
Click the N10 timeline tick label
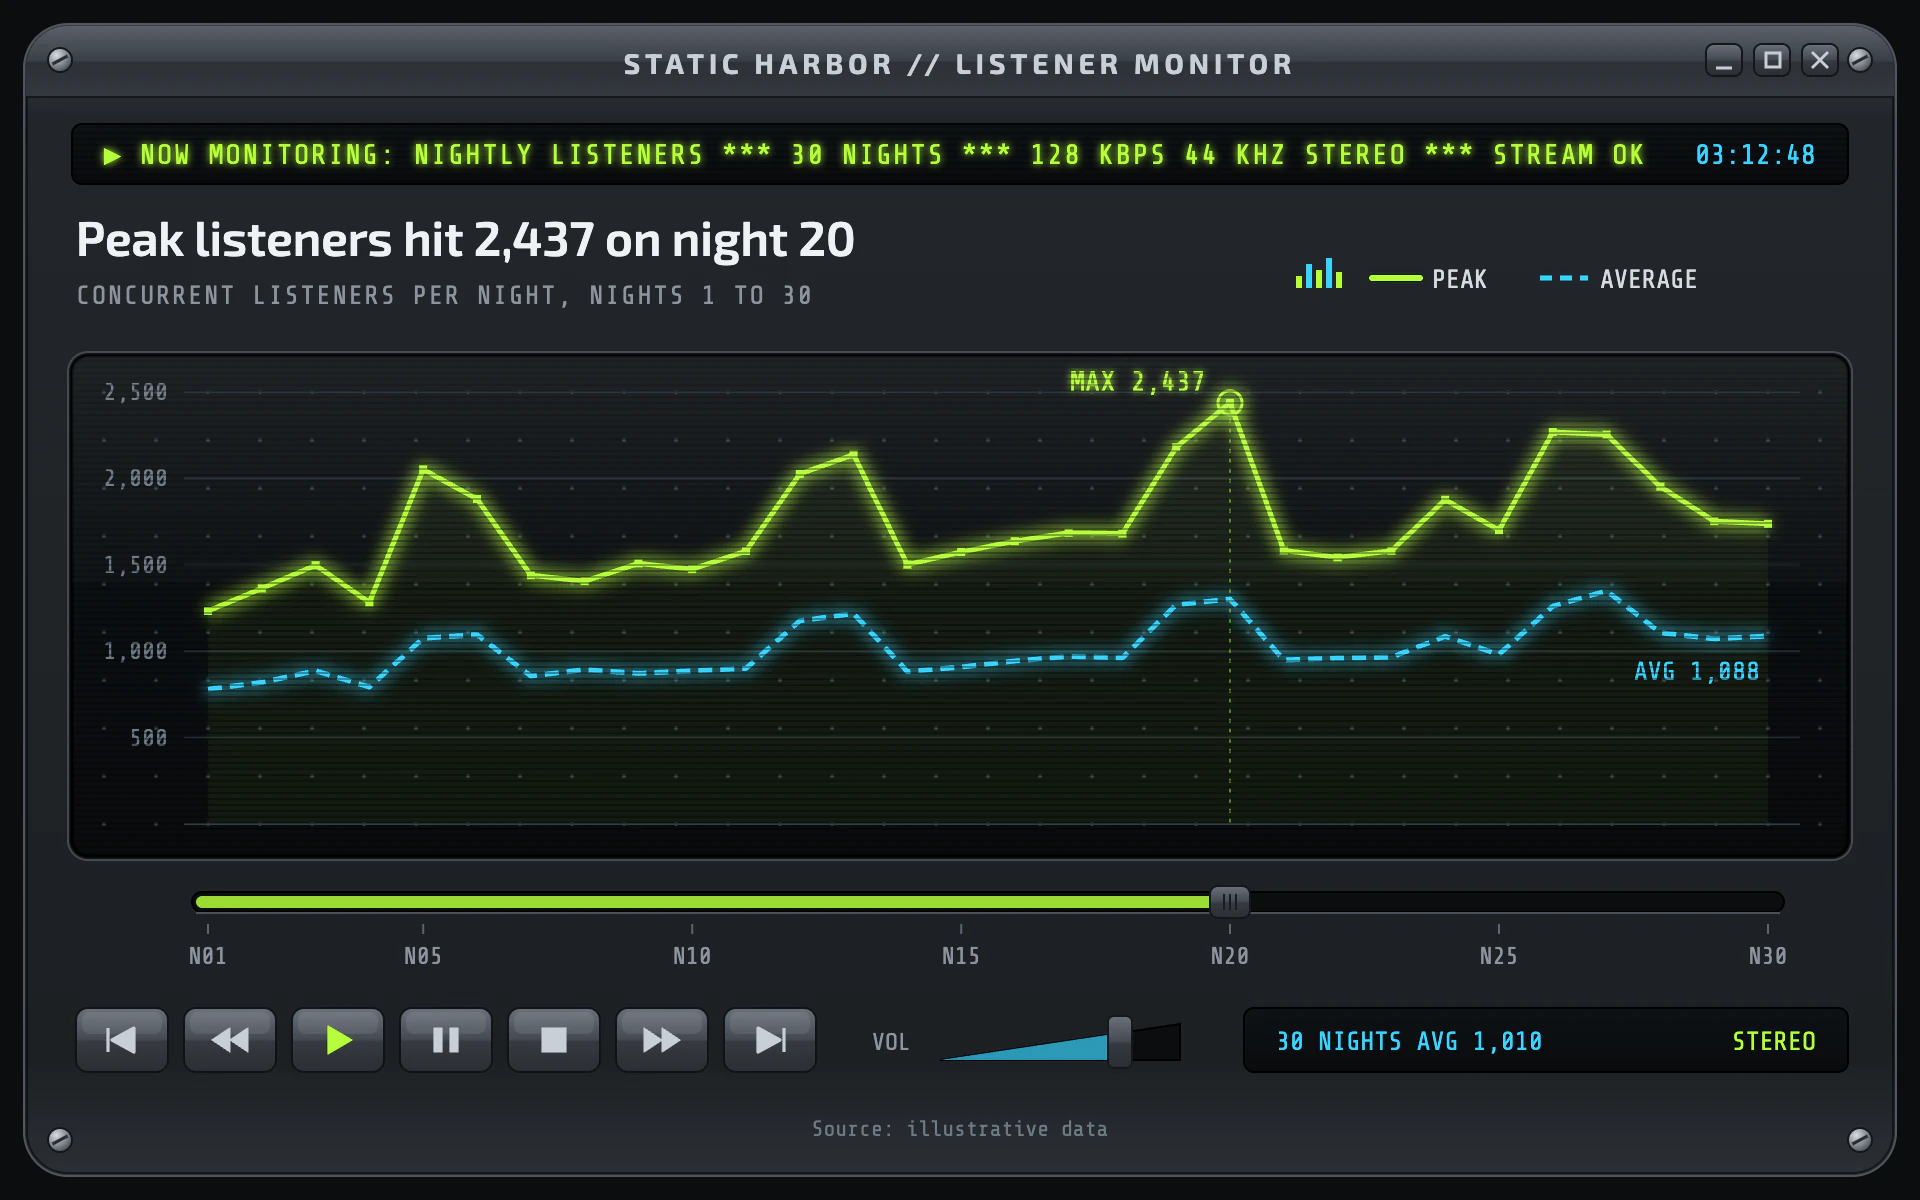pyautogui.click(x=692, y=956)
